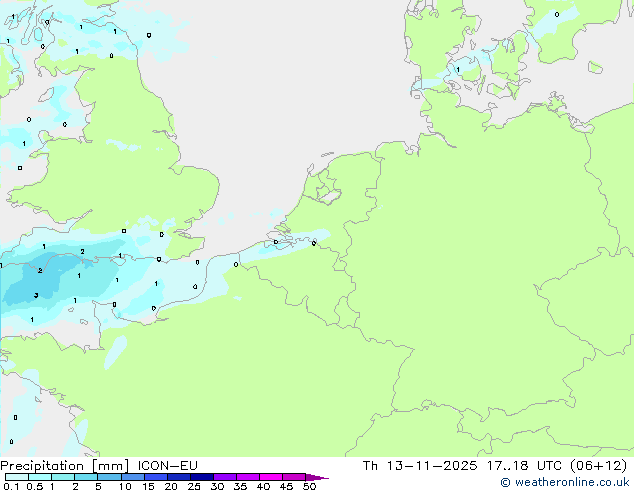Viewport: 634px width, 490px height.
Task: Click the legend value label '0.5'
Action: click(34, 486)
